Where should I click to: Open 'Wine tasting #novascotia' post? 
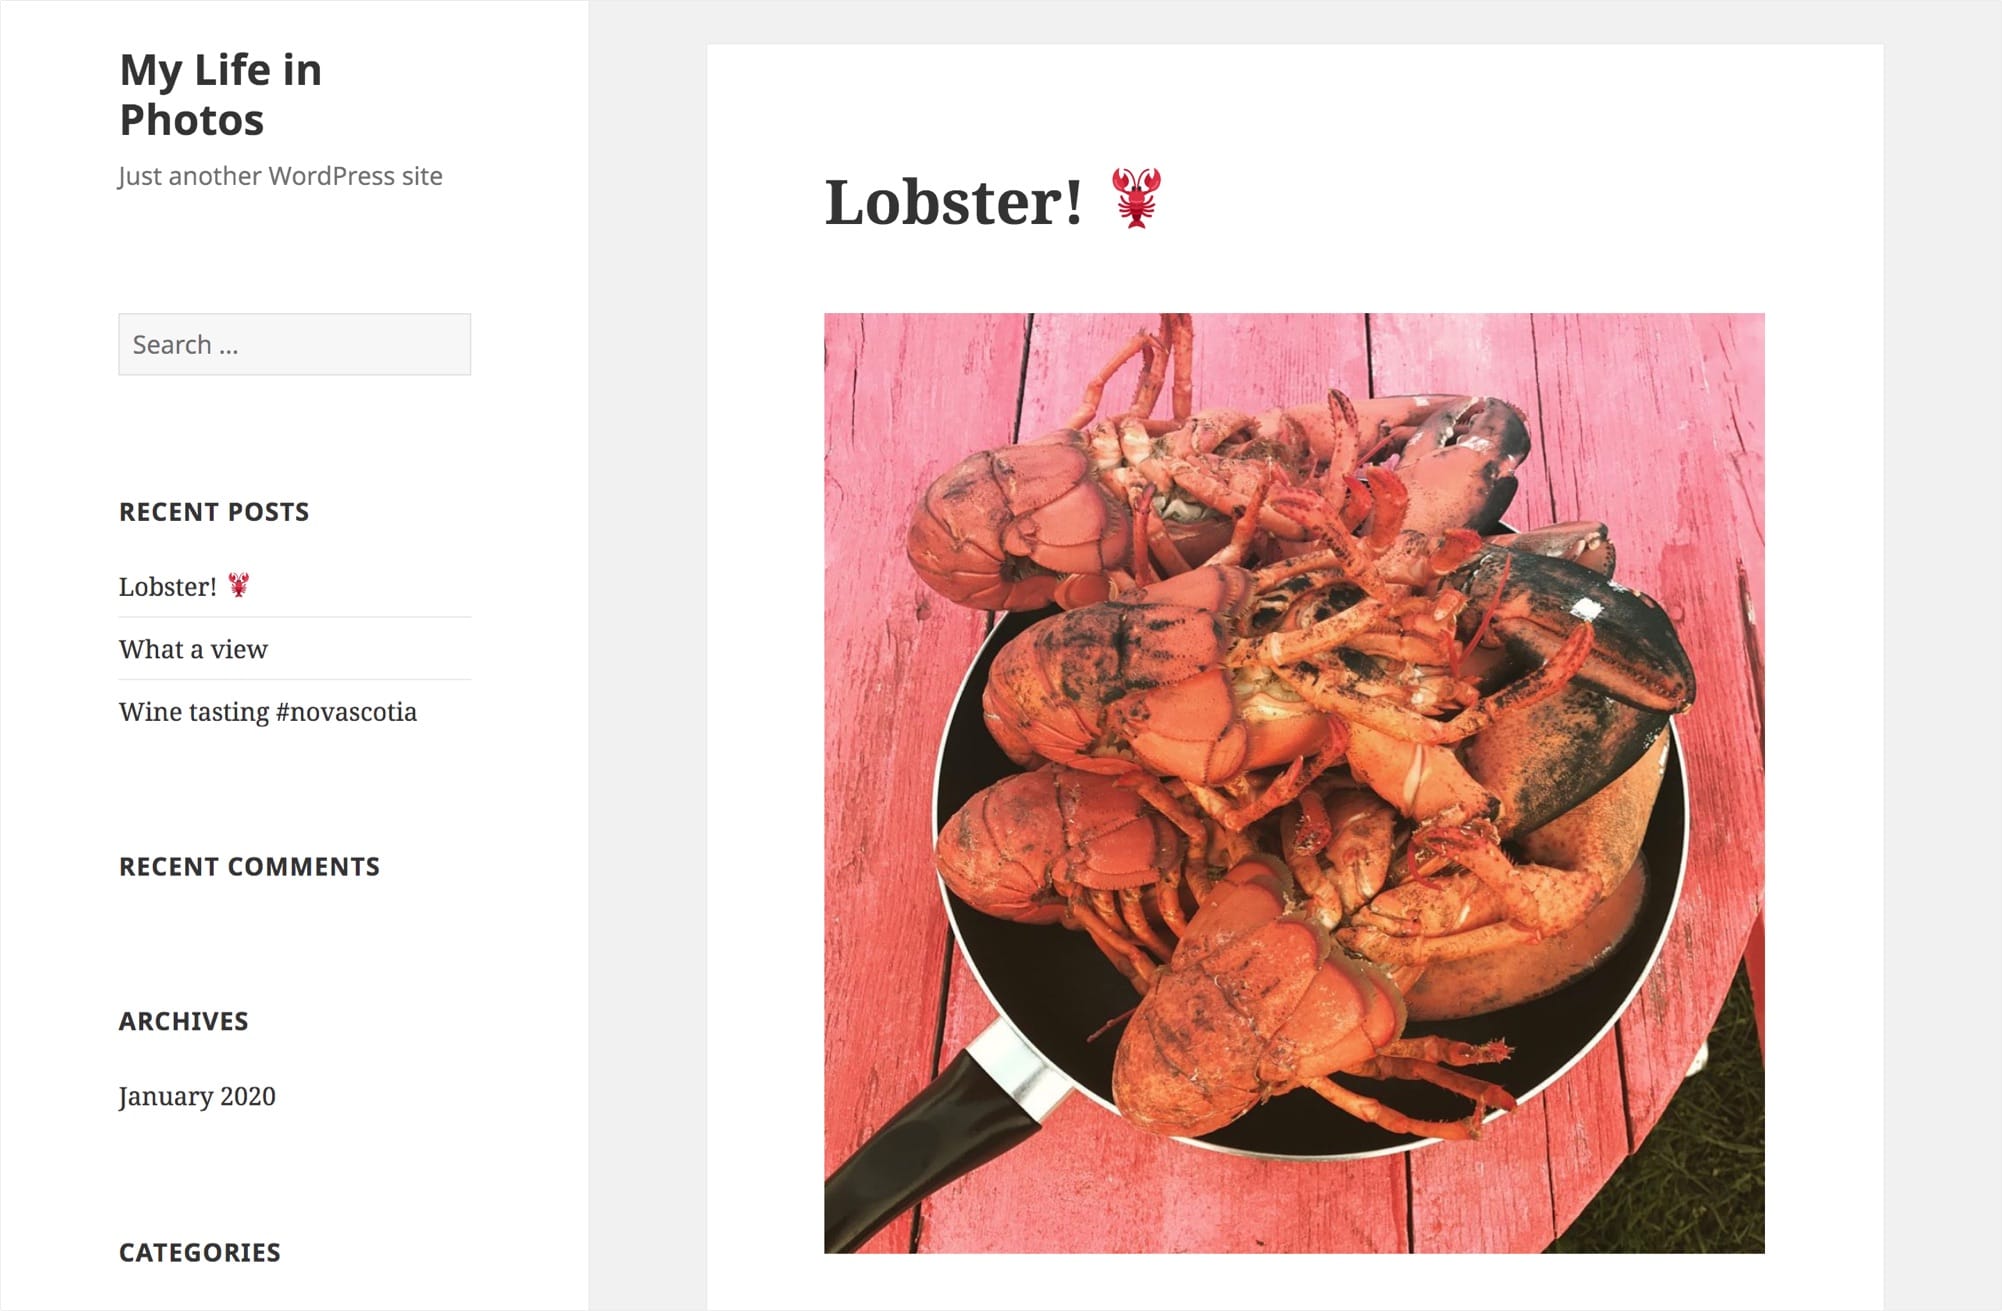[x=267, y=711]
